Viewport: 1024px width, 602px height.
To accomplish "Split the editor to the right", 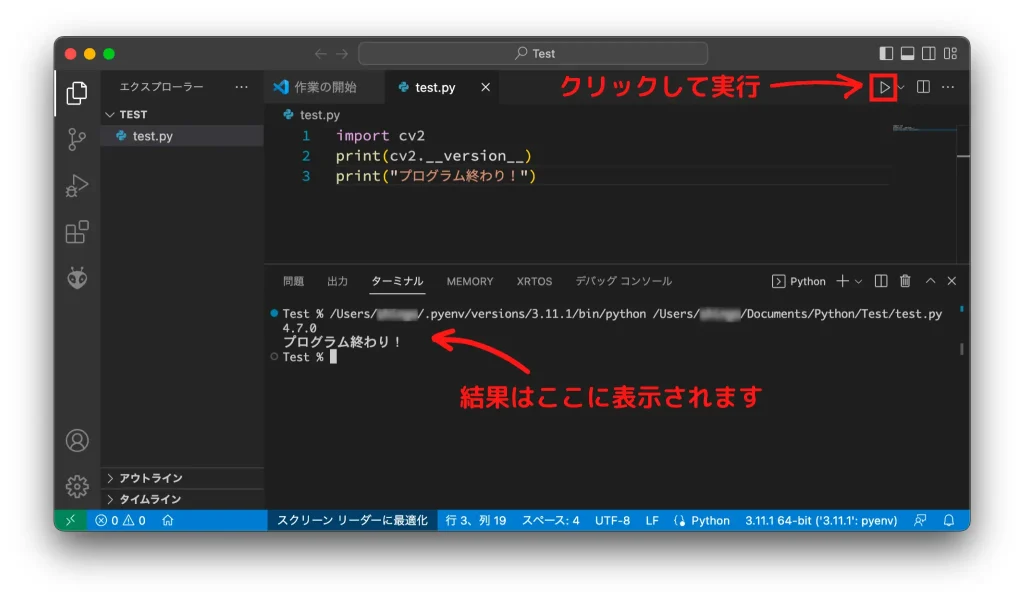I will pyautogui.click(x=923, y=88).
